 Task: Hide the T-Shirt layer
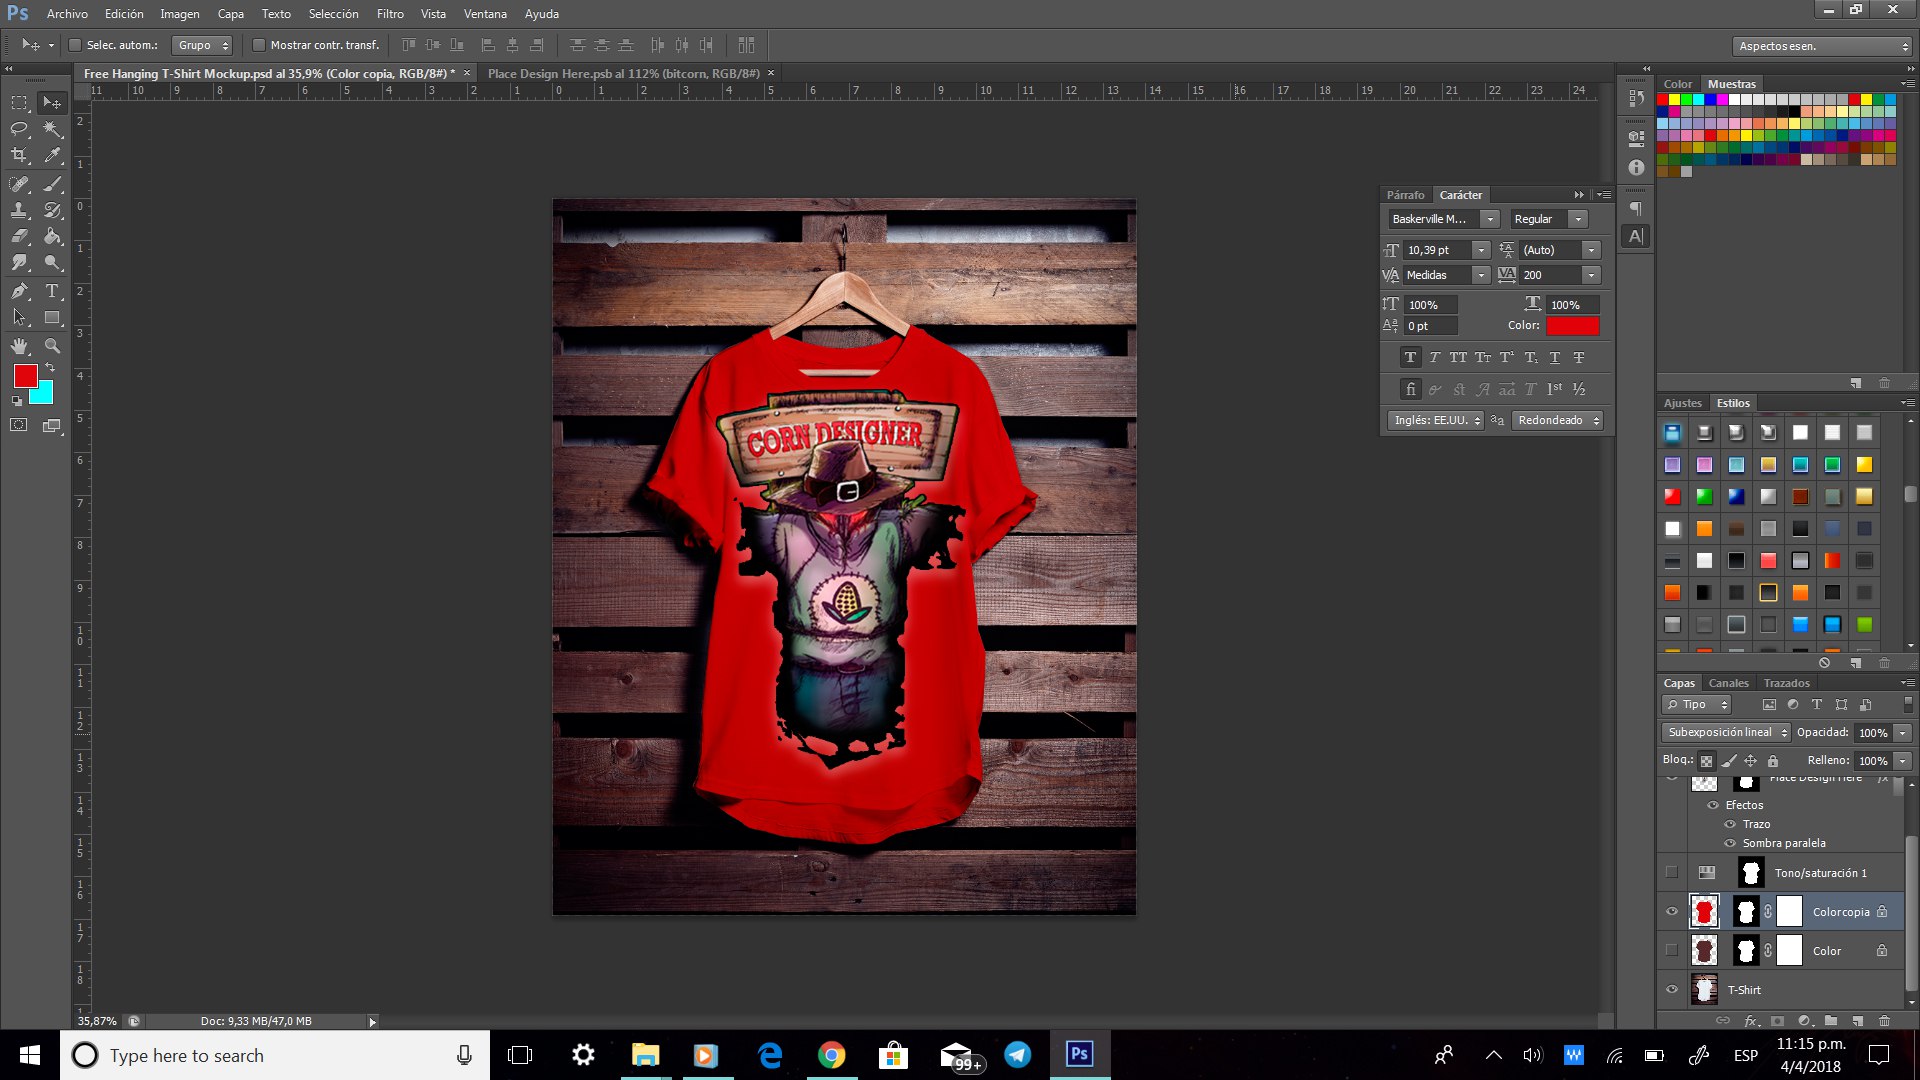coord(1671,989)
